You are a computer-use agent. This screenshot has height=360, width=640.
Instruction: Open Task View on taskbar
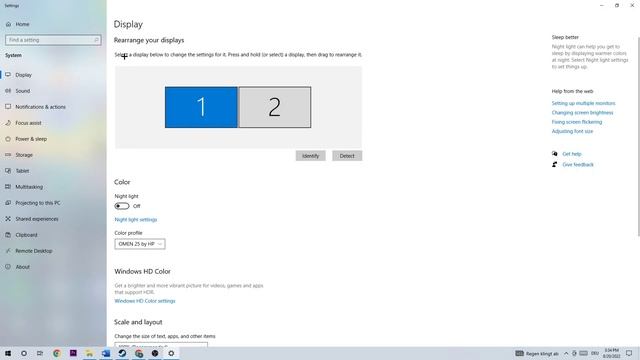40,353
